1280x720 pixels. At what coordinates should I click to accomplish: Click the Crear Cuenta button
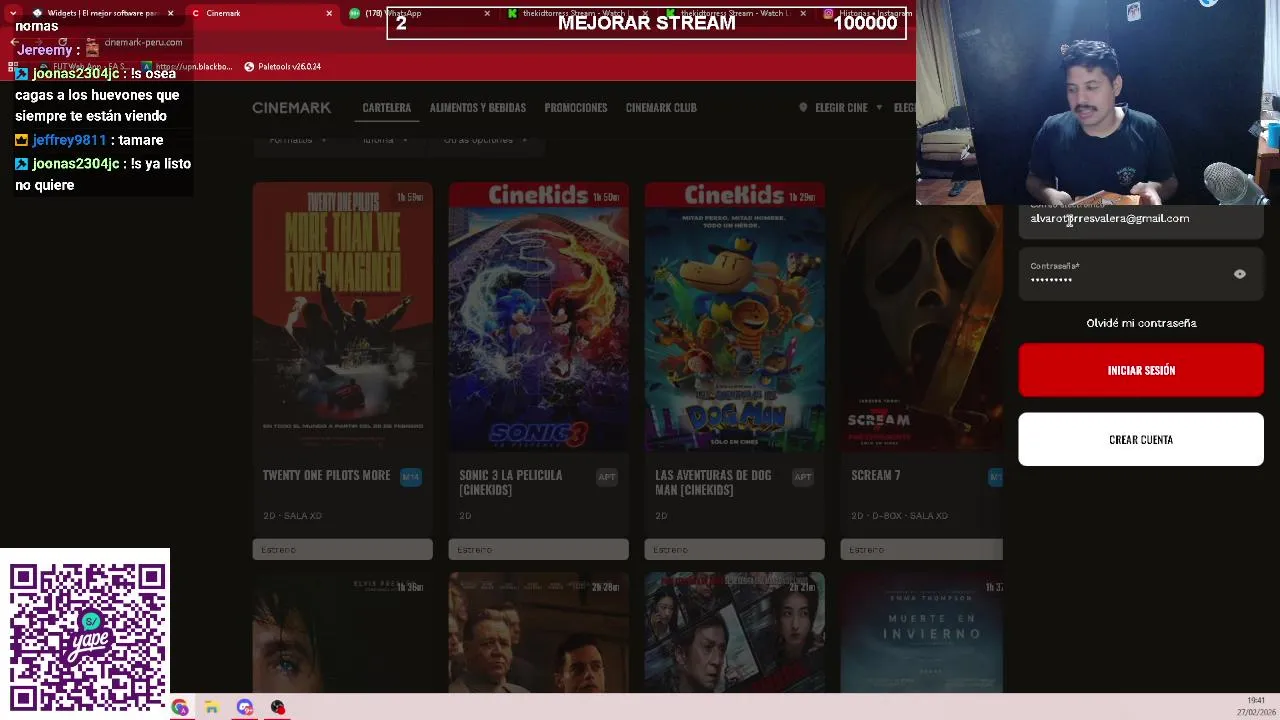tap(1141, 439)
